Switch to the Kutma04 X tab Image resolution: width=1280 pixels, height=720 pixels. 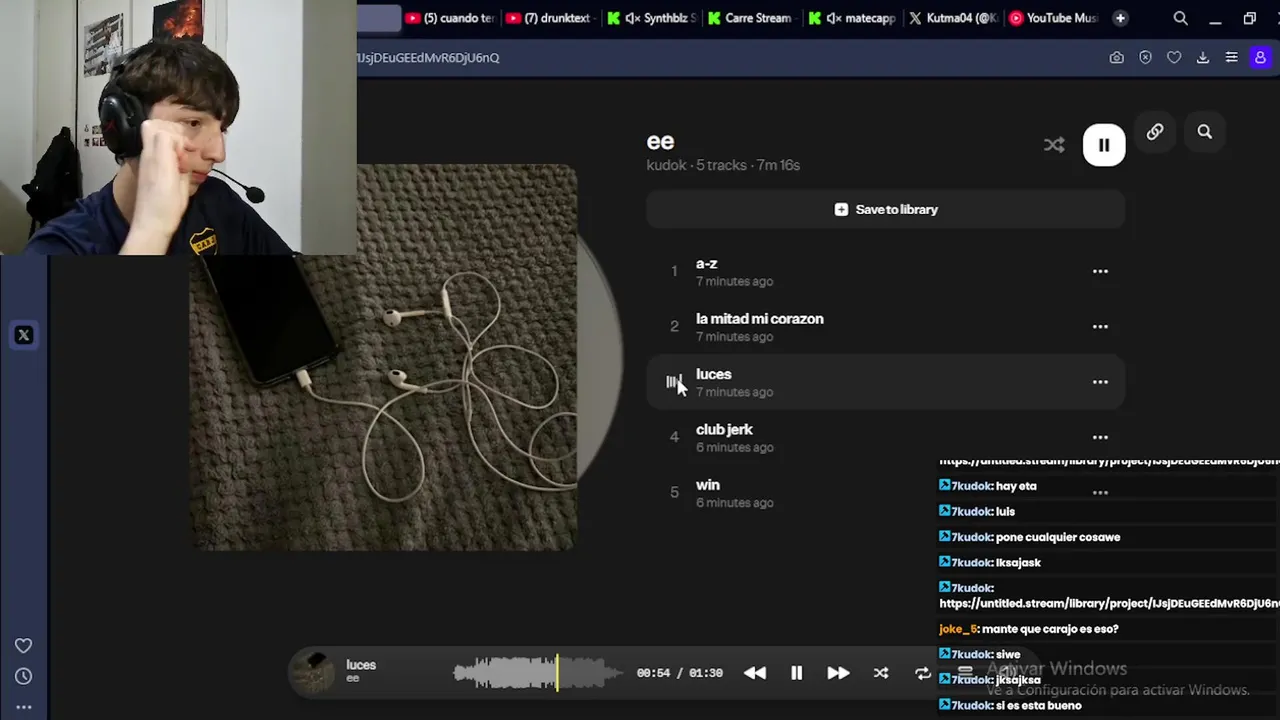[x=954, y=18]
